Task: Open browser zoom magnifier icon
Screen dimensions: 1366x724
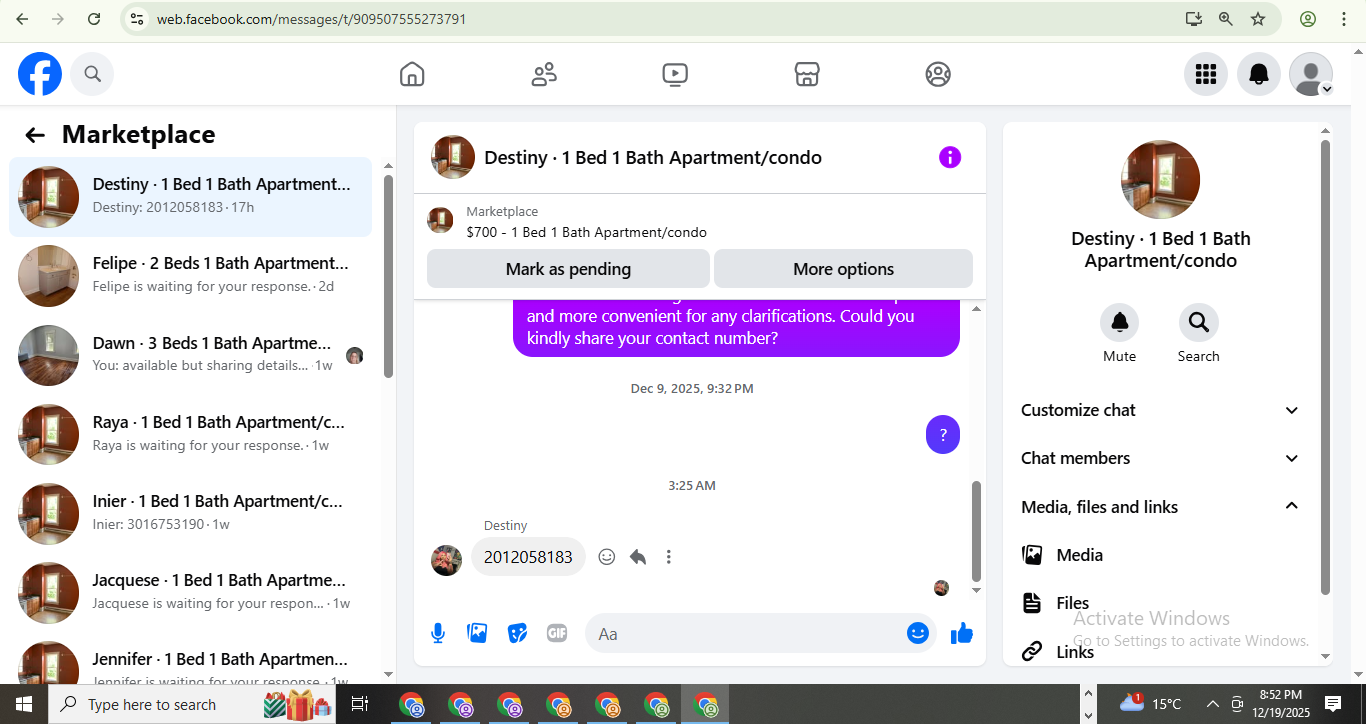Action: point(1226,19)
